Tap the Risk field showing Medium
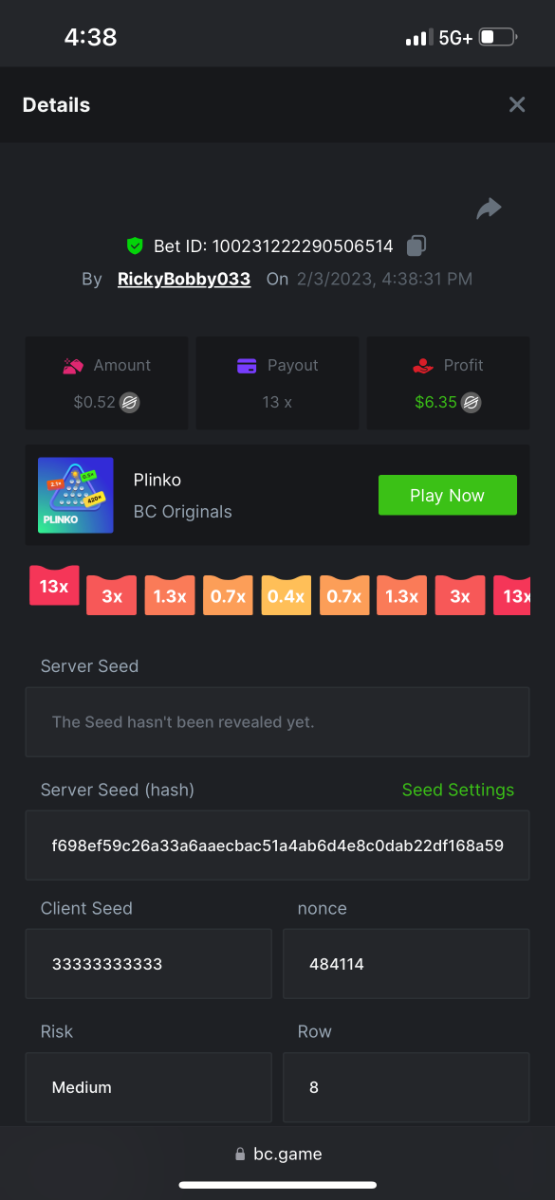This screenshot has width=555, height=1200. tap(148, 1087)
